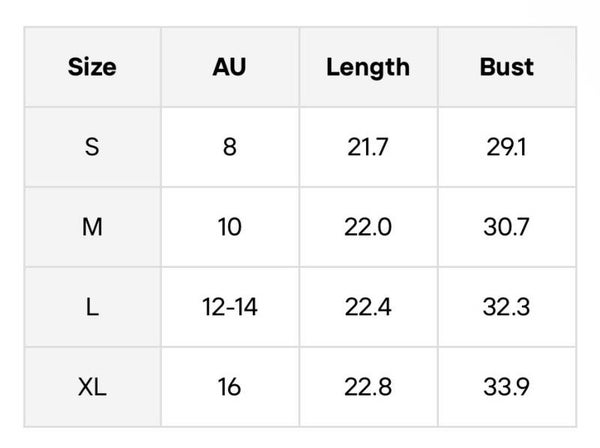Click the 30.7 bust value
This screenshot has height=448, width=600.
pos(507,227)
